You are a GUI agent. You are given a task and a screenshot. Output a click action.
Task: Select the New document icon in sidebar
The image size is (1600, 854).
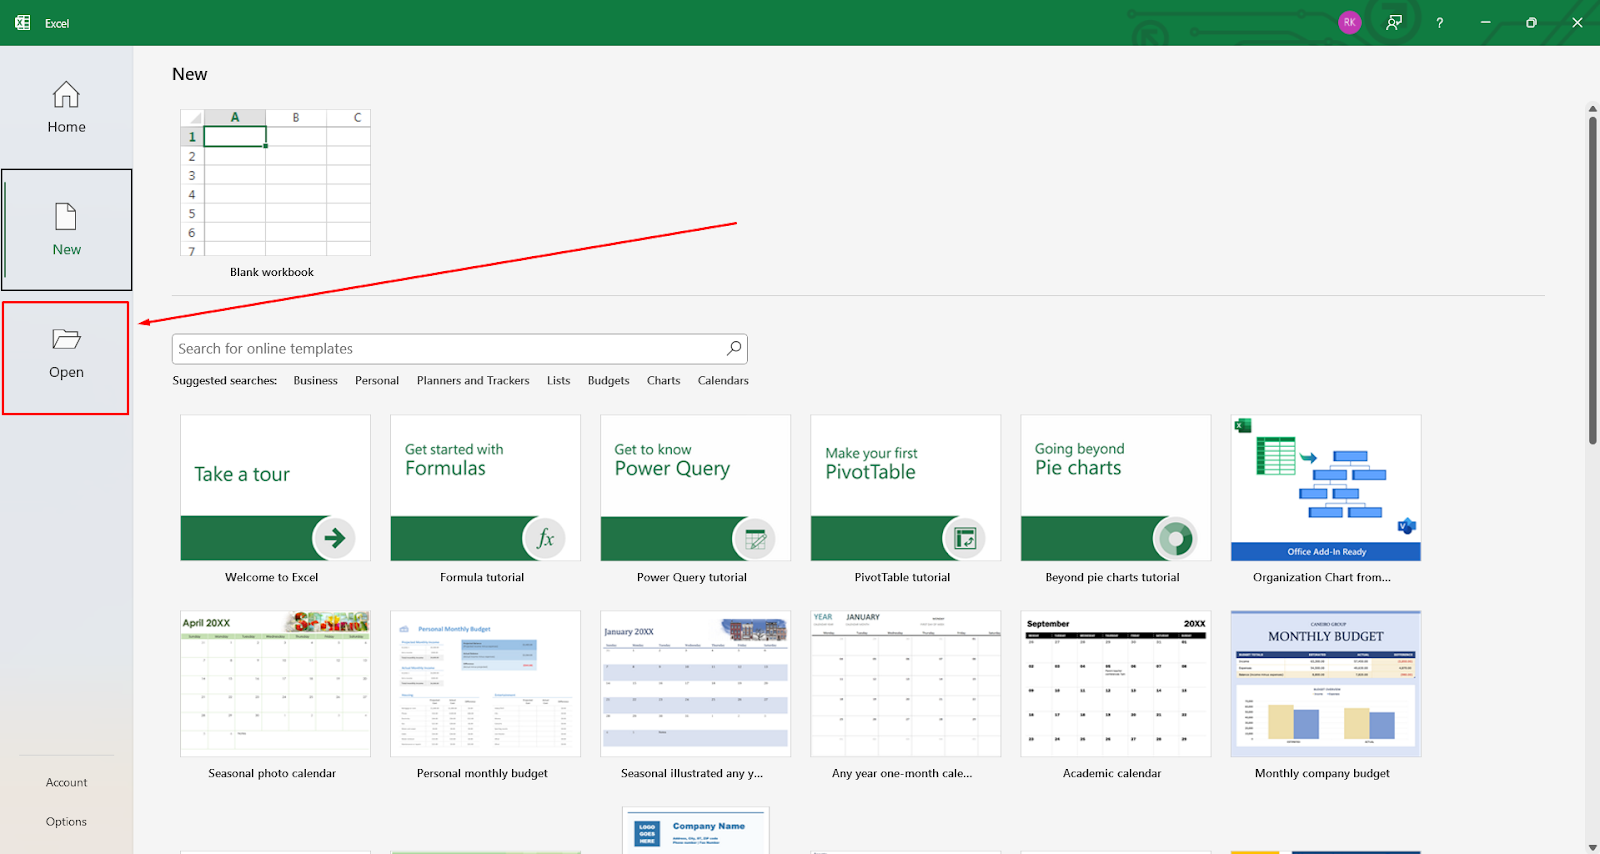(66, 216)
